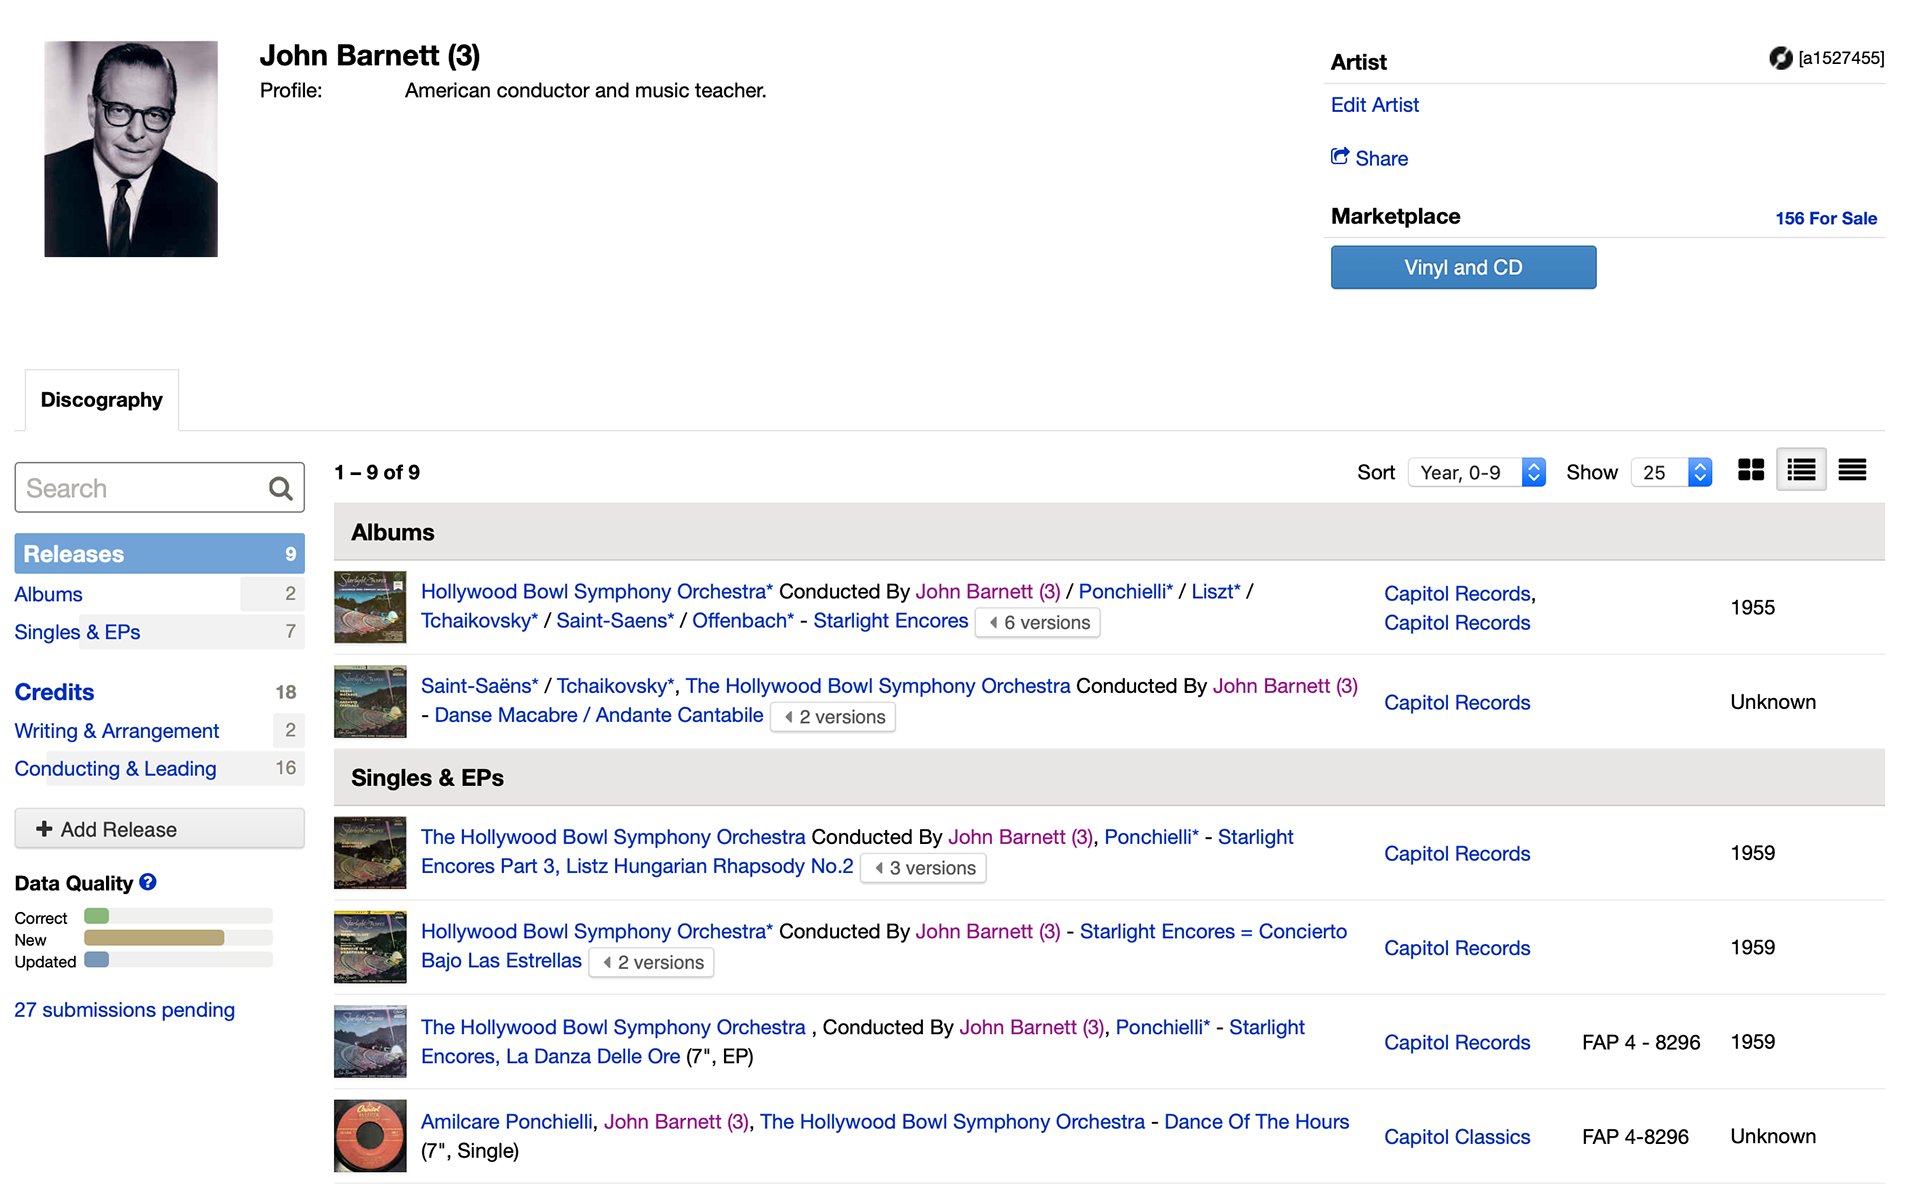Screen dimensions: 1920x1194
Task: Open the Danse Macabre album cover thumbnail
Action: (370, 702)
